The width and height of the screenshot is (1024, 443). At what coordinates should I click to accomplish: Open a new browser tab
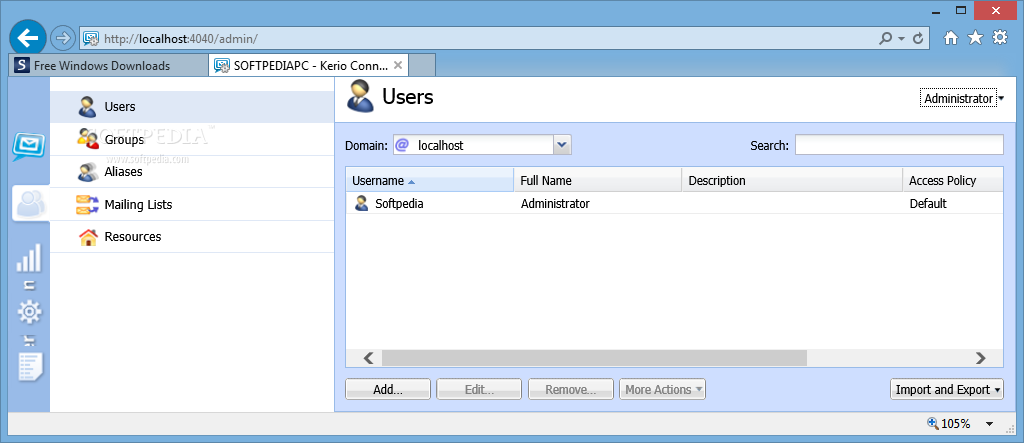[423, 65]
